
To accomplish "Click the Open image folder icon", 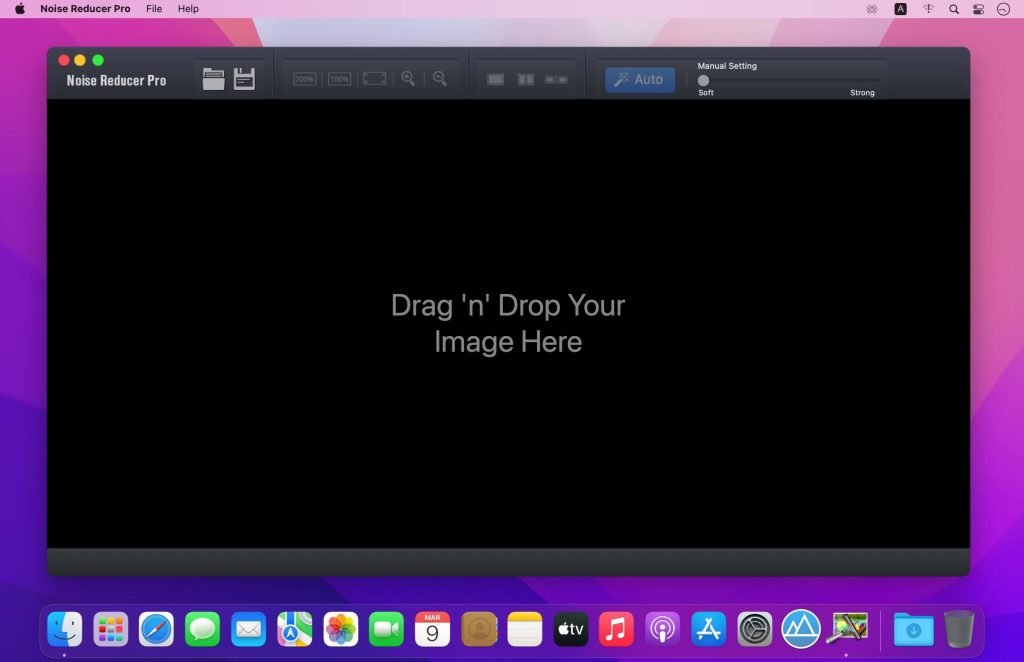I will click(x=213, y=79).
